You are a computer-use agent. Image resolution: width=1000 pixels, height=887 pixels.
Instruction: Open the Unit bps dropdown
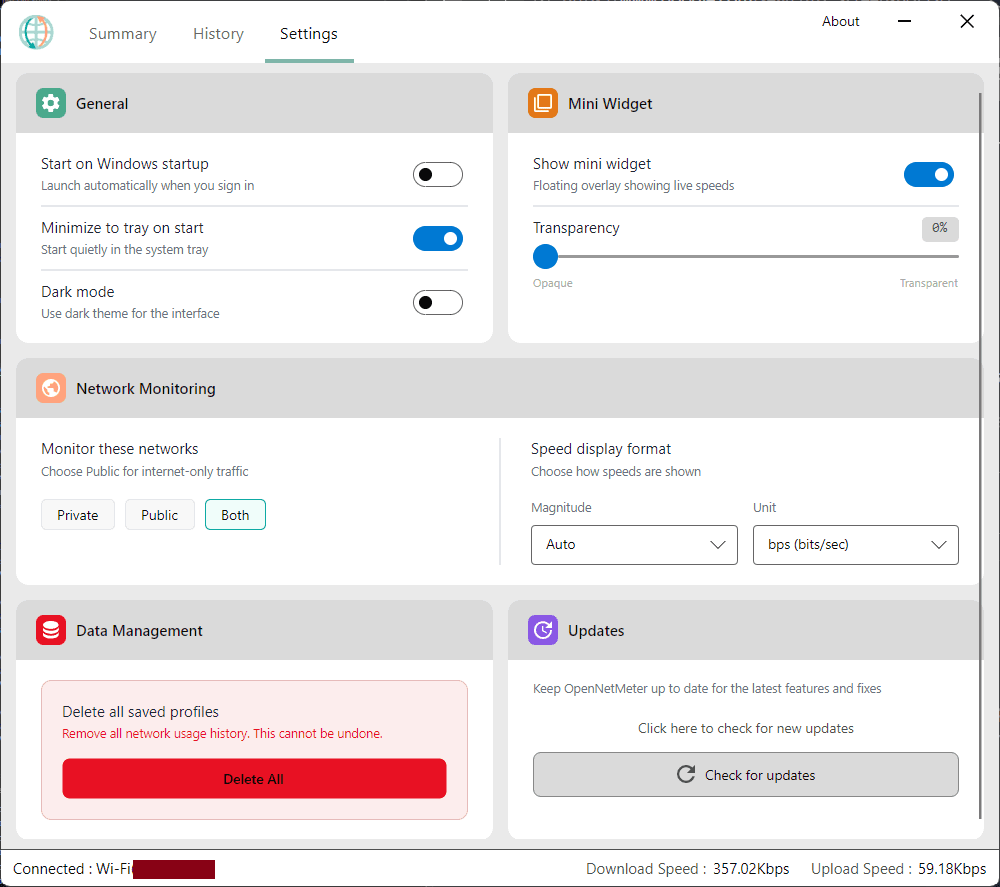[x=855, y=545]
